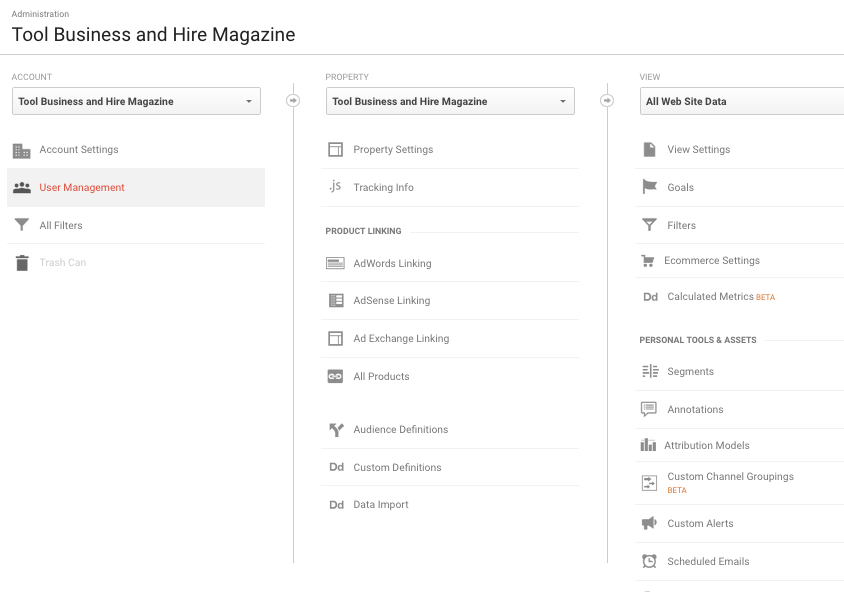Open Attribution Models

tap(707, 445)
